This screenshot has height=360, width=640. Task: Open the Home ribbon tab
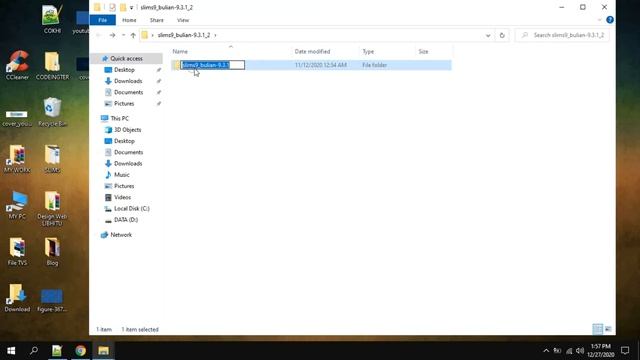coord(129,20)
